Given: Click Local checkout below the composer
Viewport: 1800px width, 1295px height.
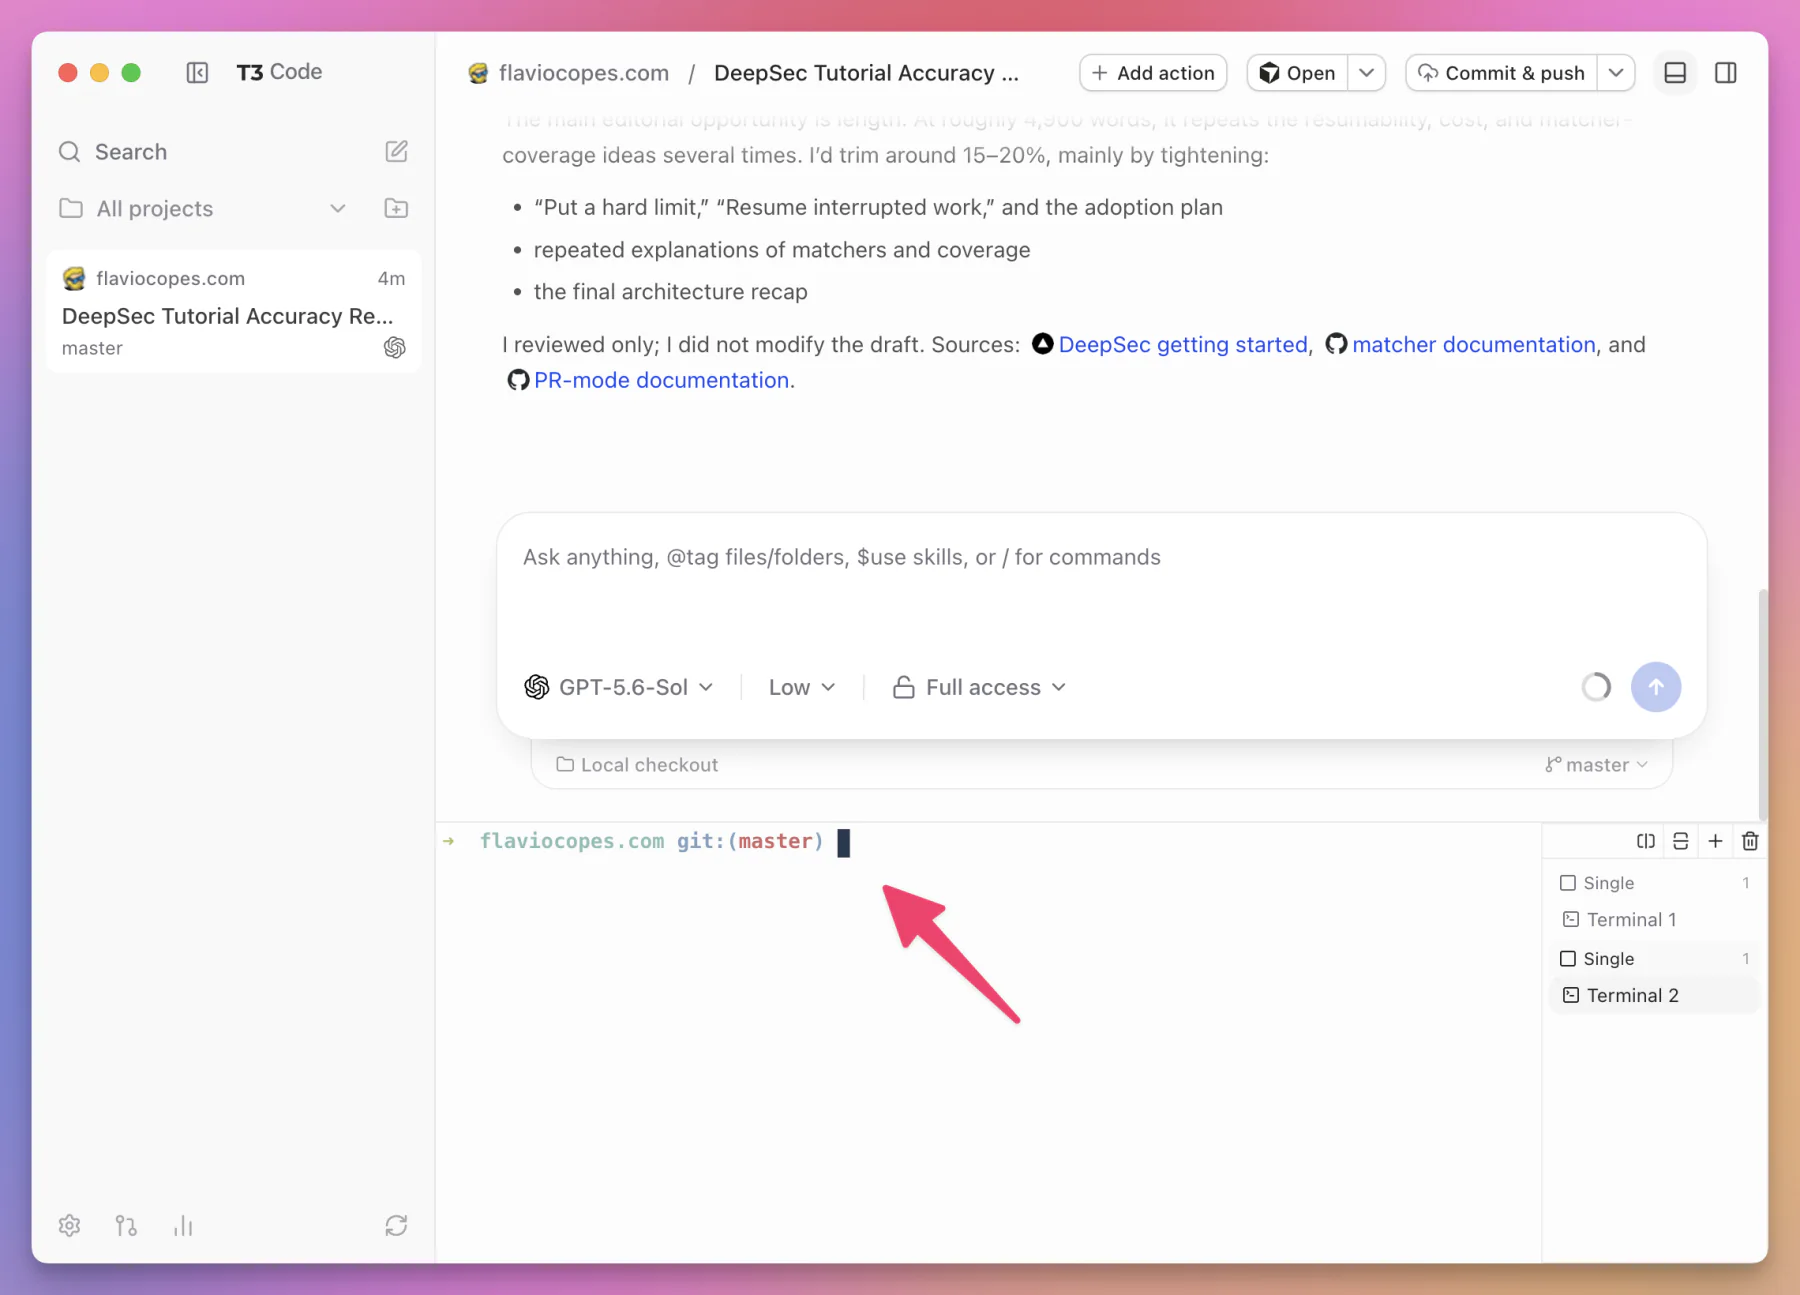Looking at the screenshot, I should coord(637,764).
